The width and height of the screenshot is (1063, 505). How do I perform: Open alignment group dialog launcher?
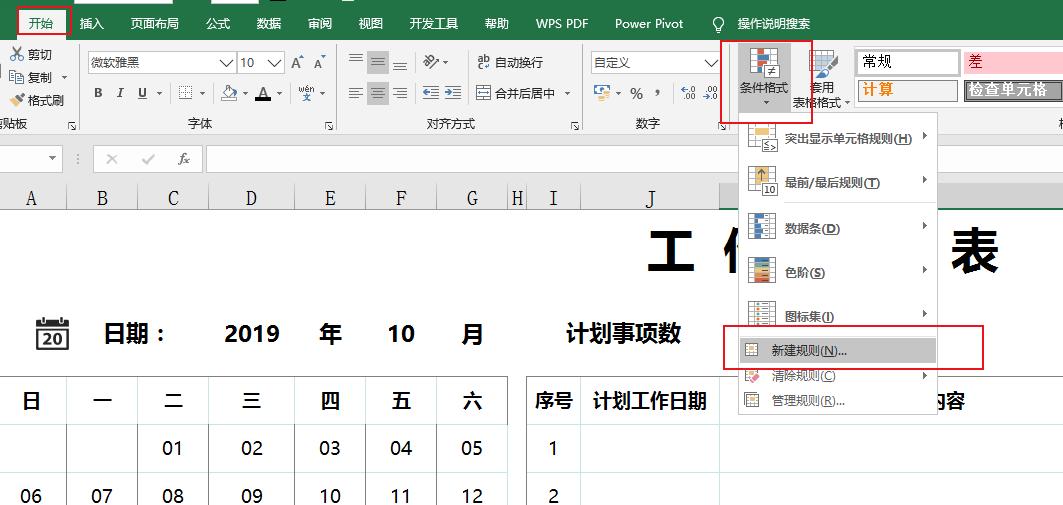tap(575, 125)
